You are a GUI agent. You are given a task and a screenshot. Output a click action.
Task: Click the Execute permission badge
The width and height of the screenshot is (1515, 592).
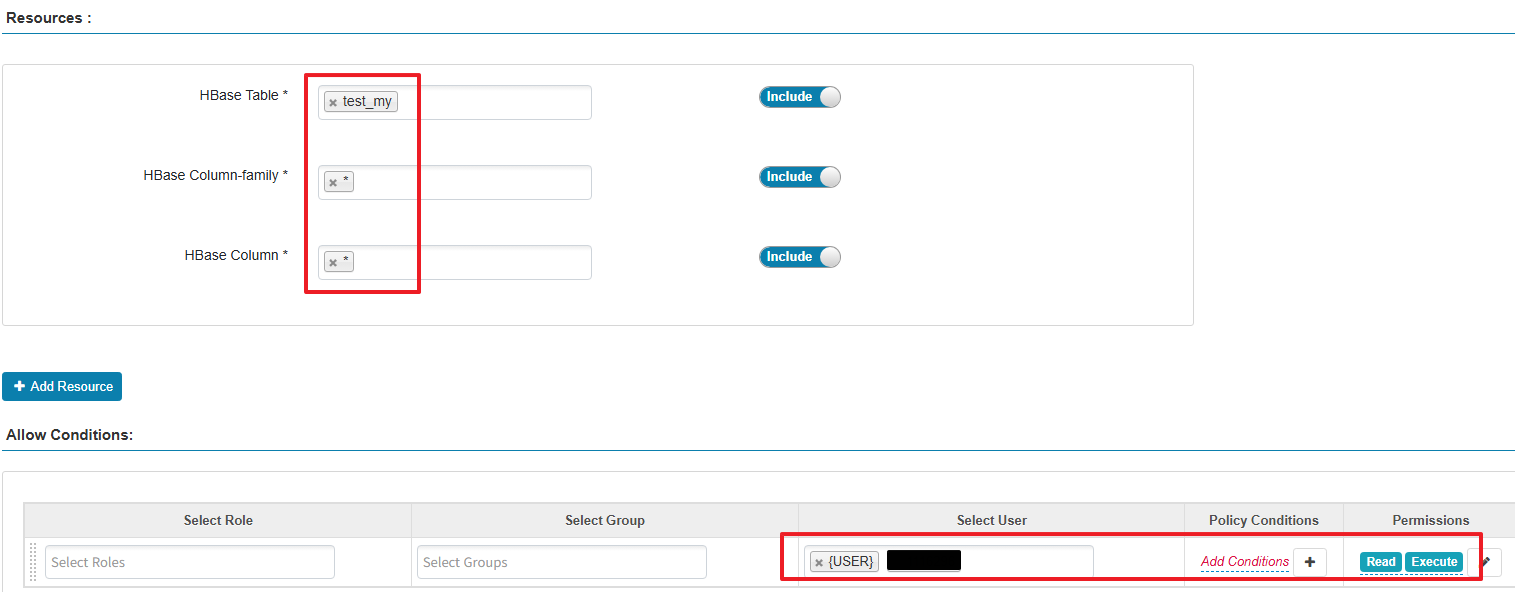(x=1434, y=562)
